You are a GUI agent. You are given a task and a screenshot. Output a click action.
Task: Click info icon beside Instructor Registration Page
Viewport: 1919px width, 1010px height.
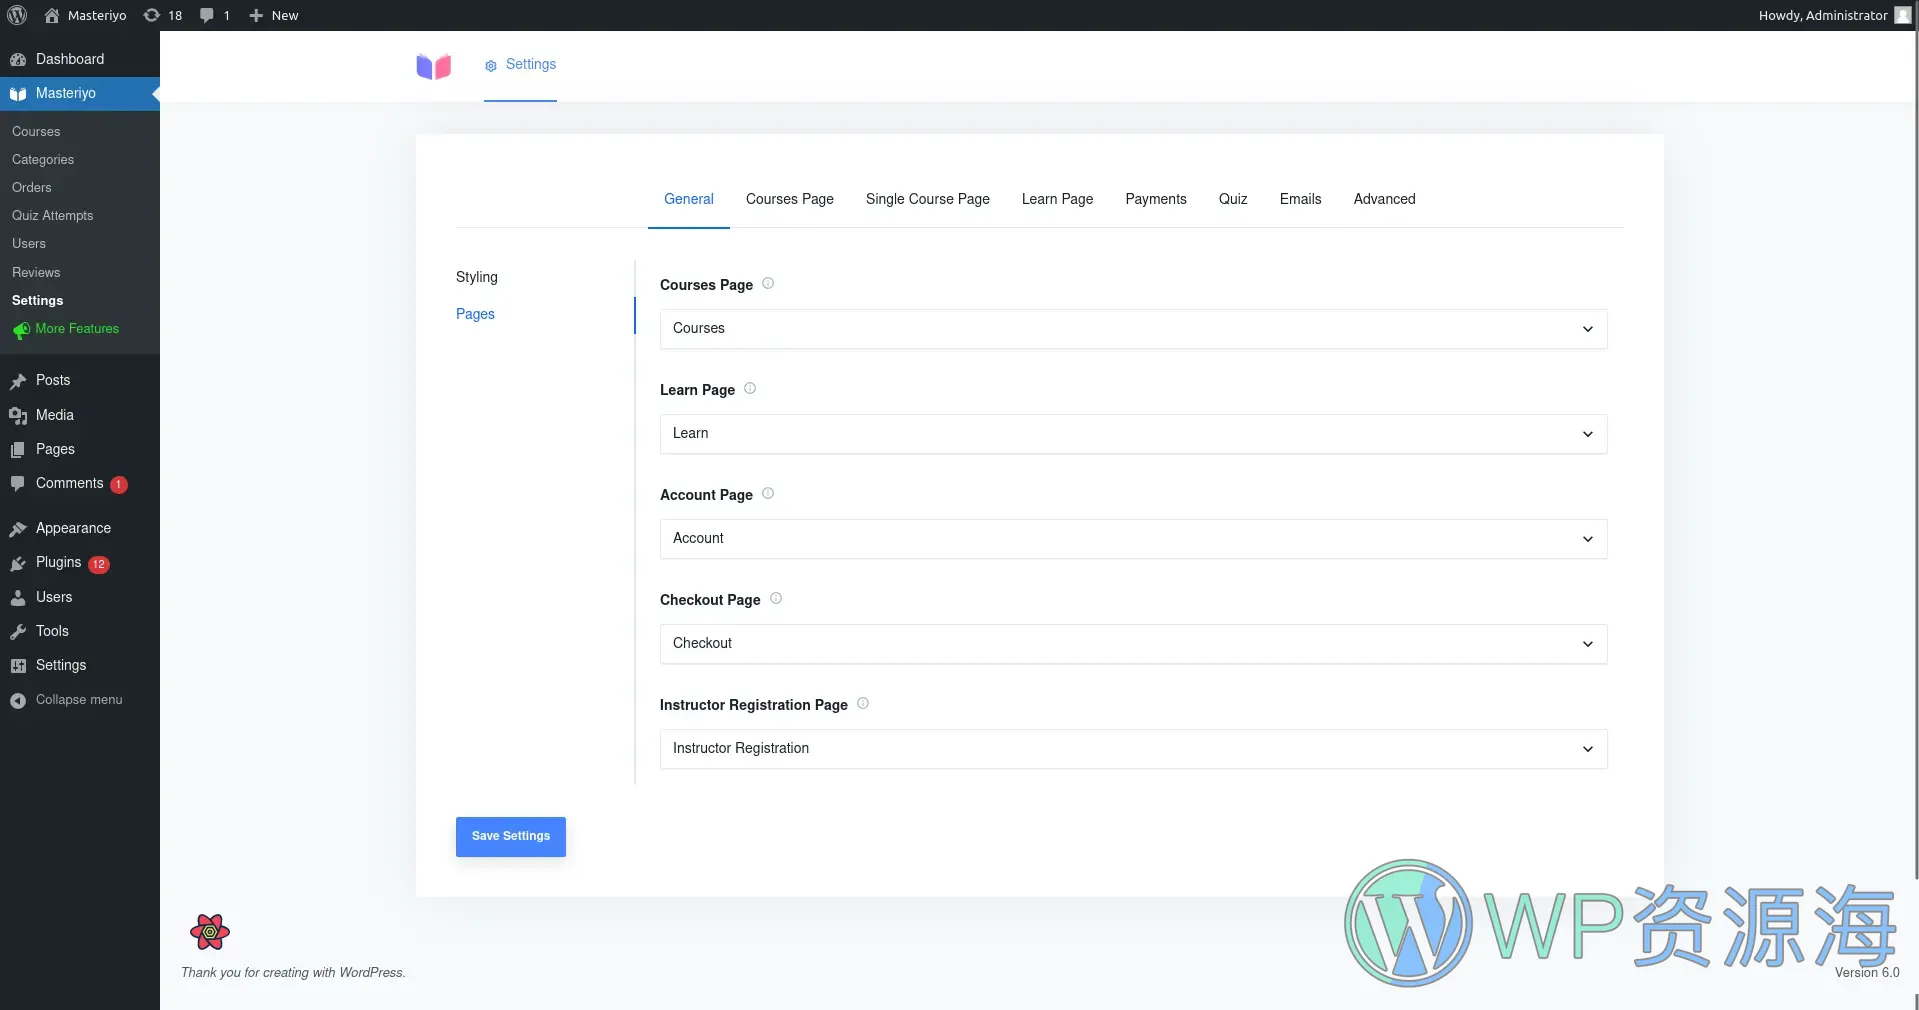863,704
